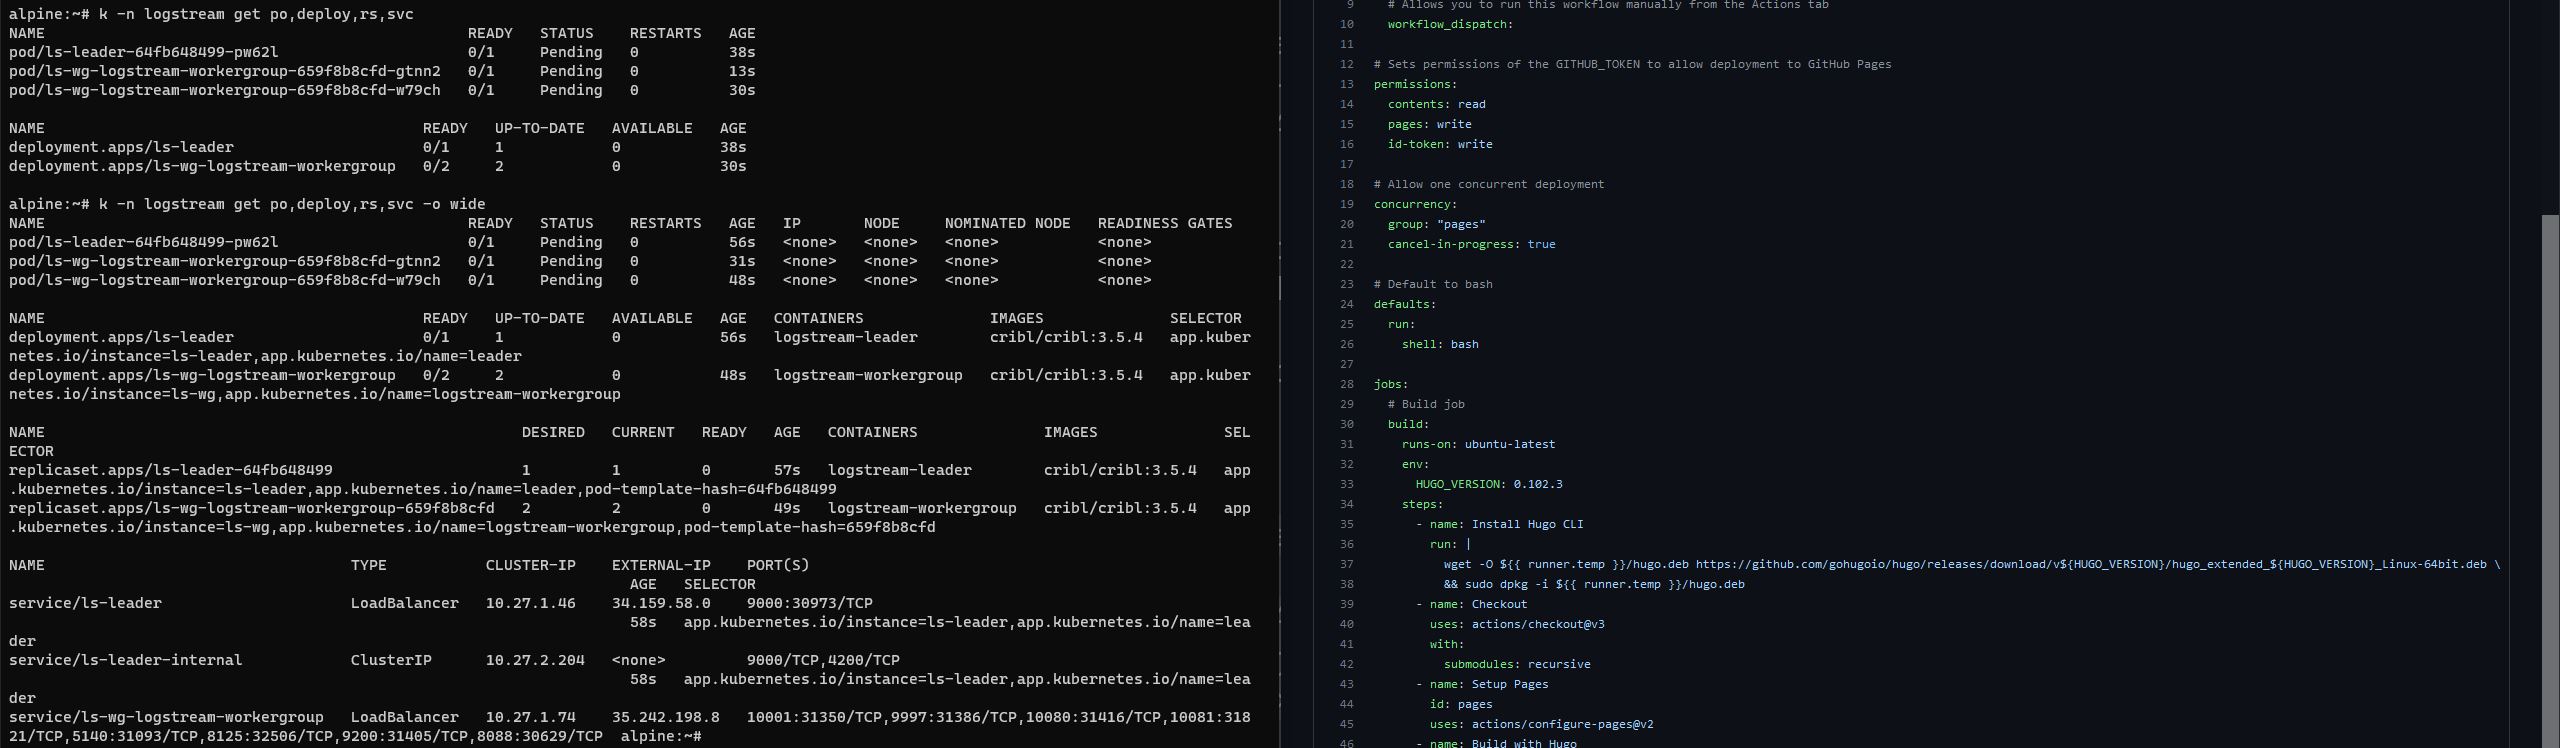Image resolution: width=2560 pixels, height=748 pixels.
Task: Click external IP '34.159.58.0'
Action: pyautogui.click(x=661, y=603)
